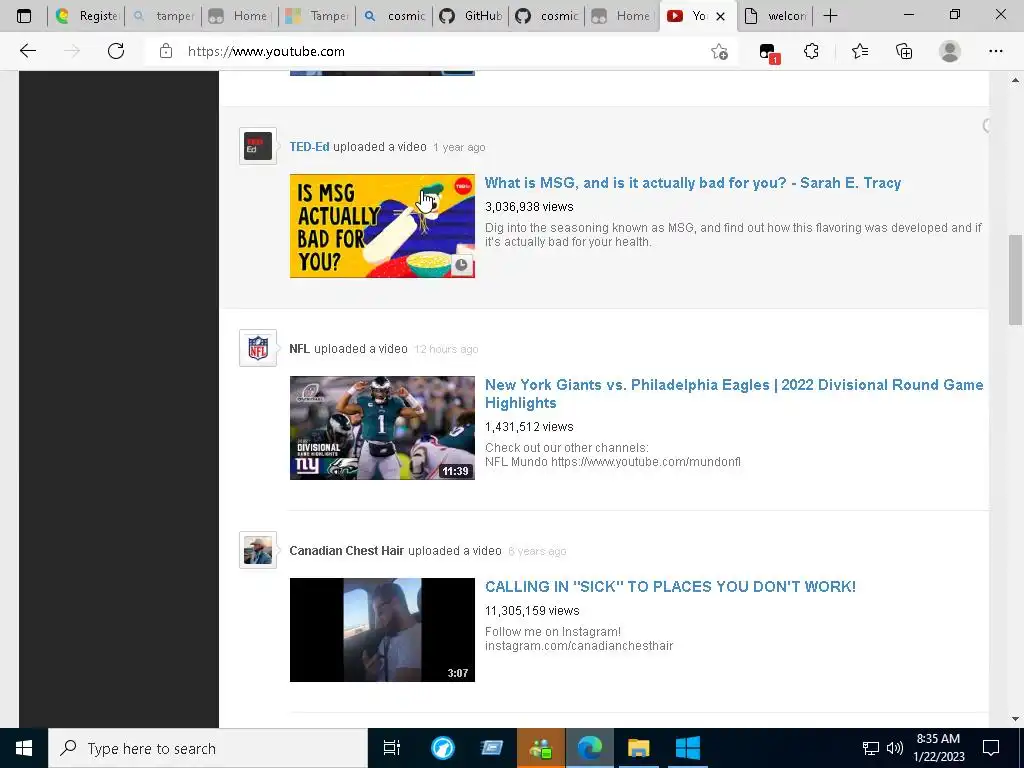Click '3,036,938 views' text
This screenshot has height=768, width=1024.
coord(529,207)
